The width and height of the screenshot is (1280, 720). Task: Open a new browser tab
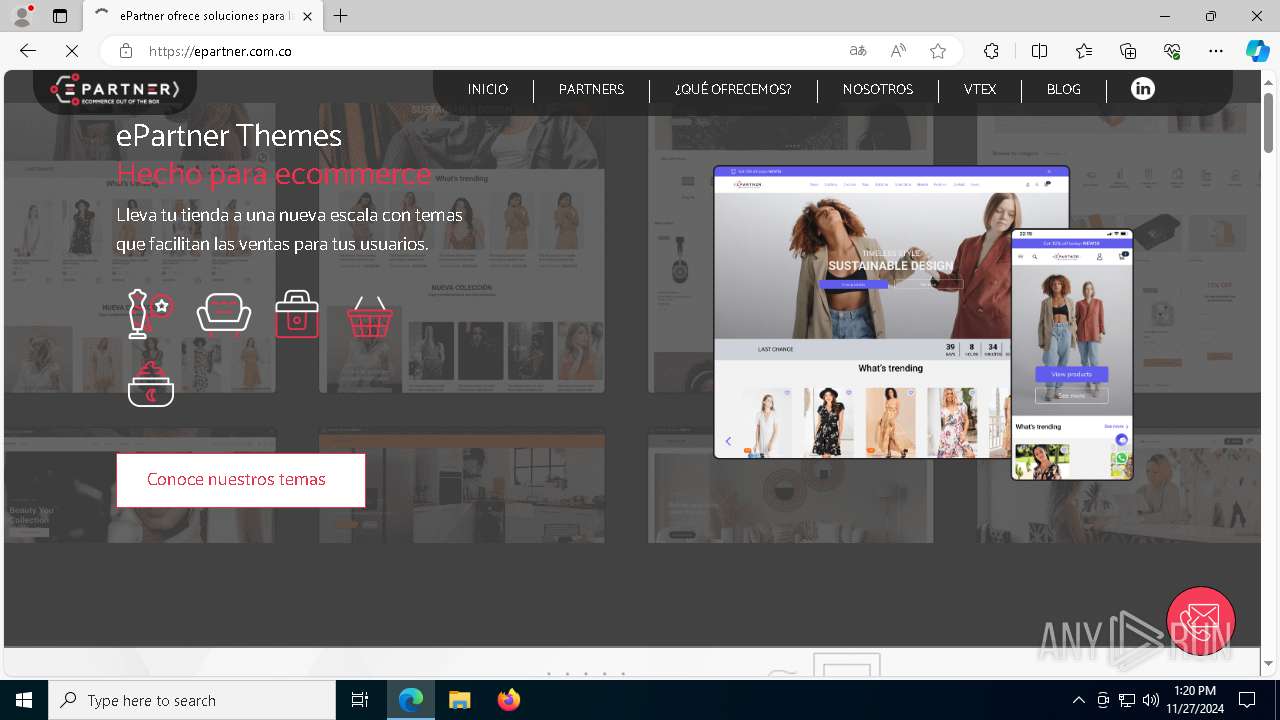coord(341,16)
